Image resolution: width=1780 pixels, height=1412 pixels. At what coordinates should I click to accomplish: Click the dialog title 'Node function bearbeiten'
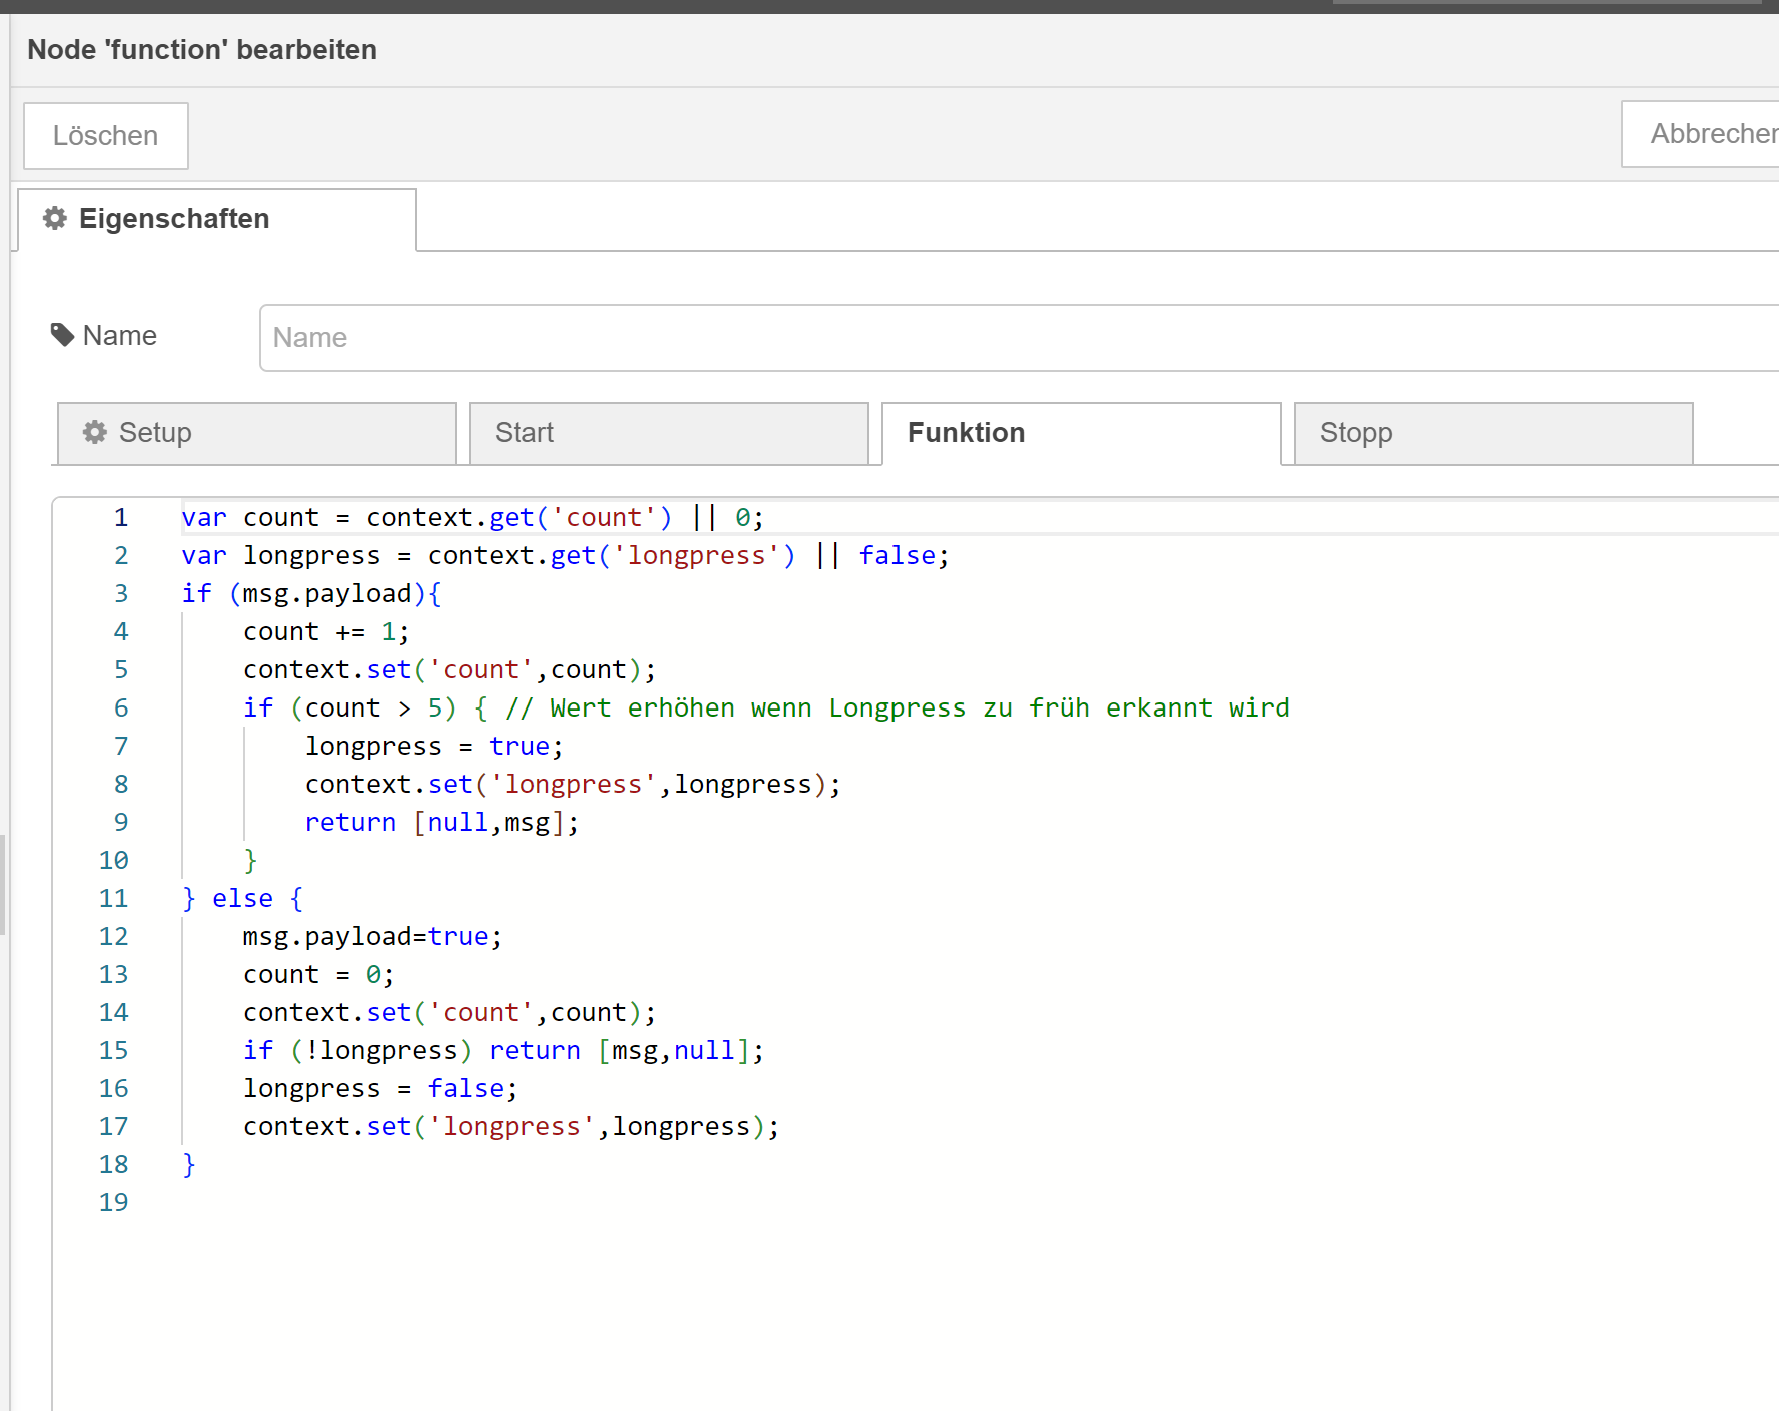pos(202,50)
